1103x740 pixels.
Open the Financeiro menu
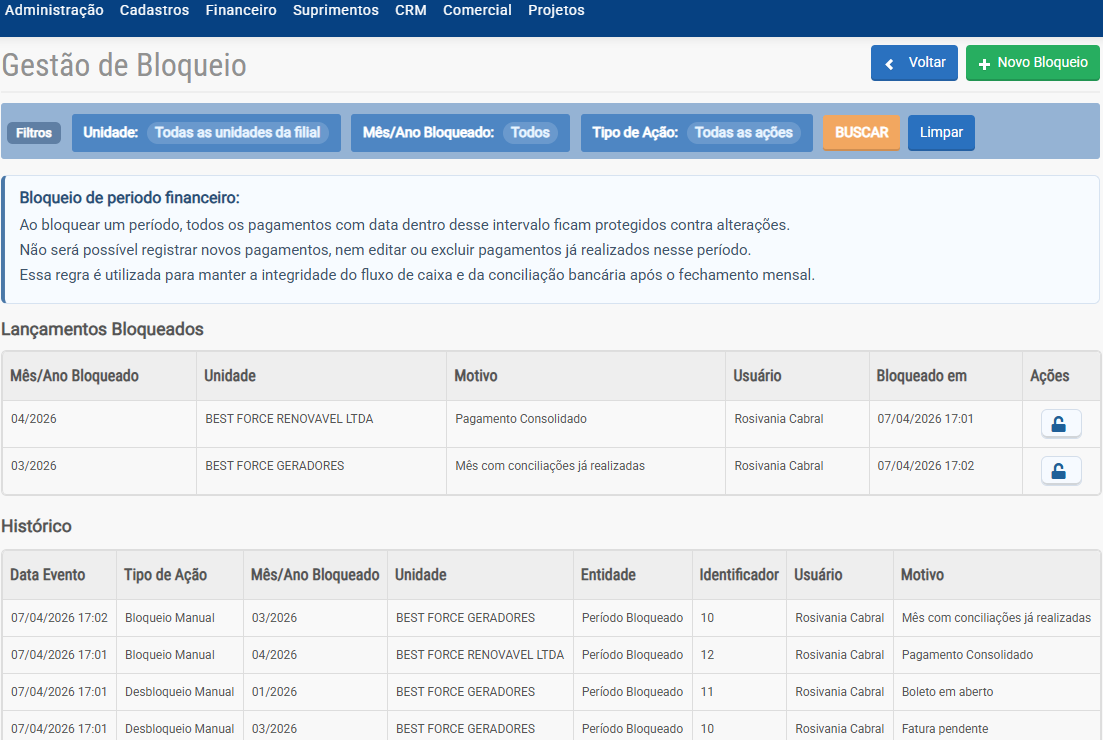[240, 10]
